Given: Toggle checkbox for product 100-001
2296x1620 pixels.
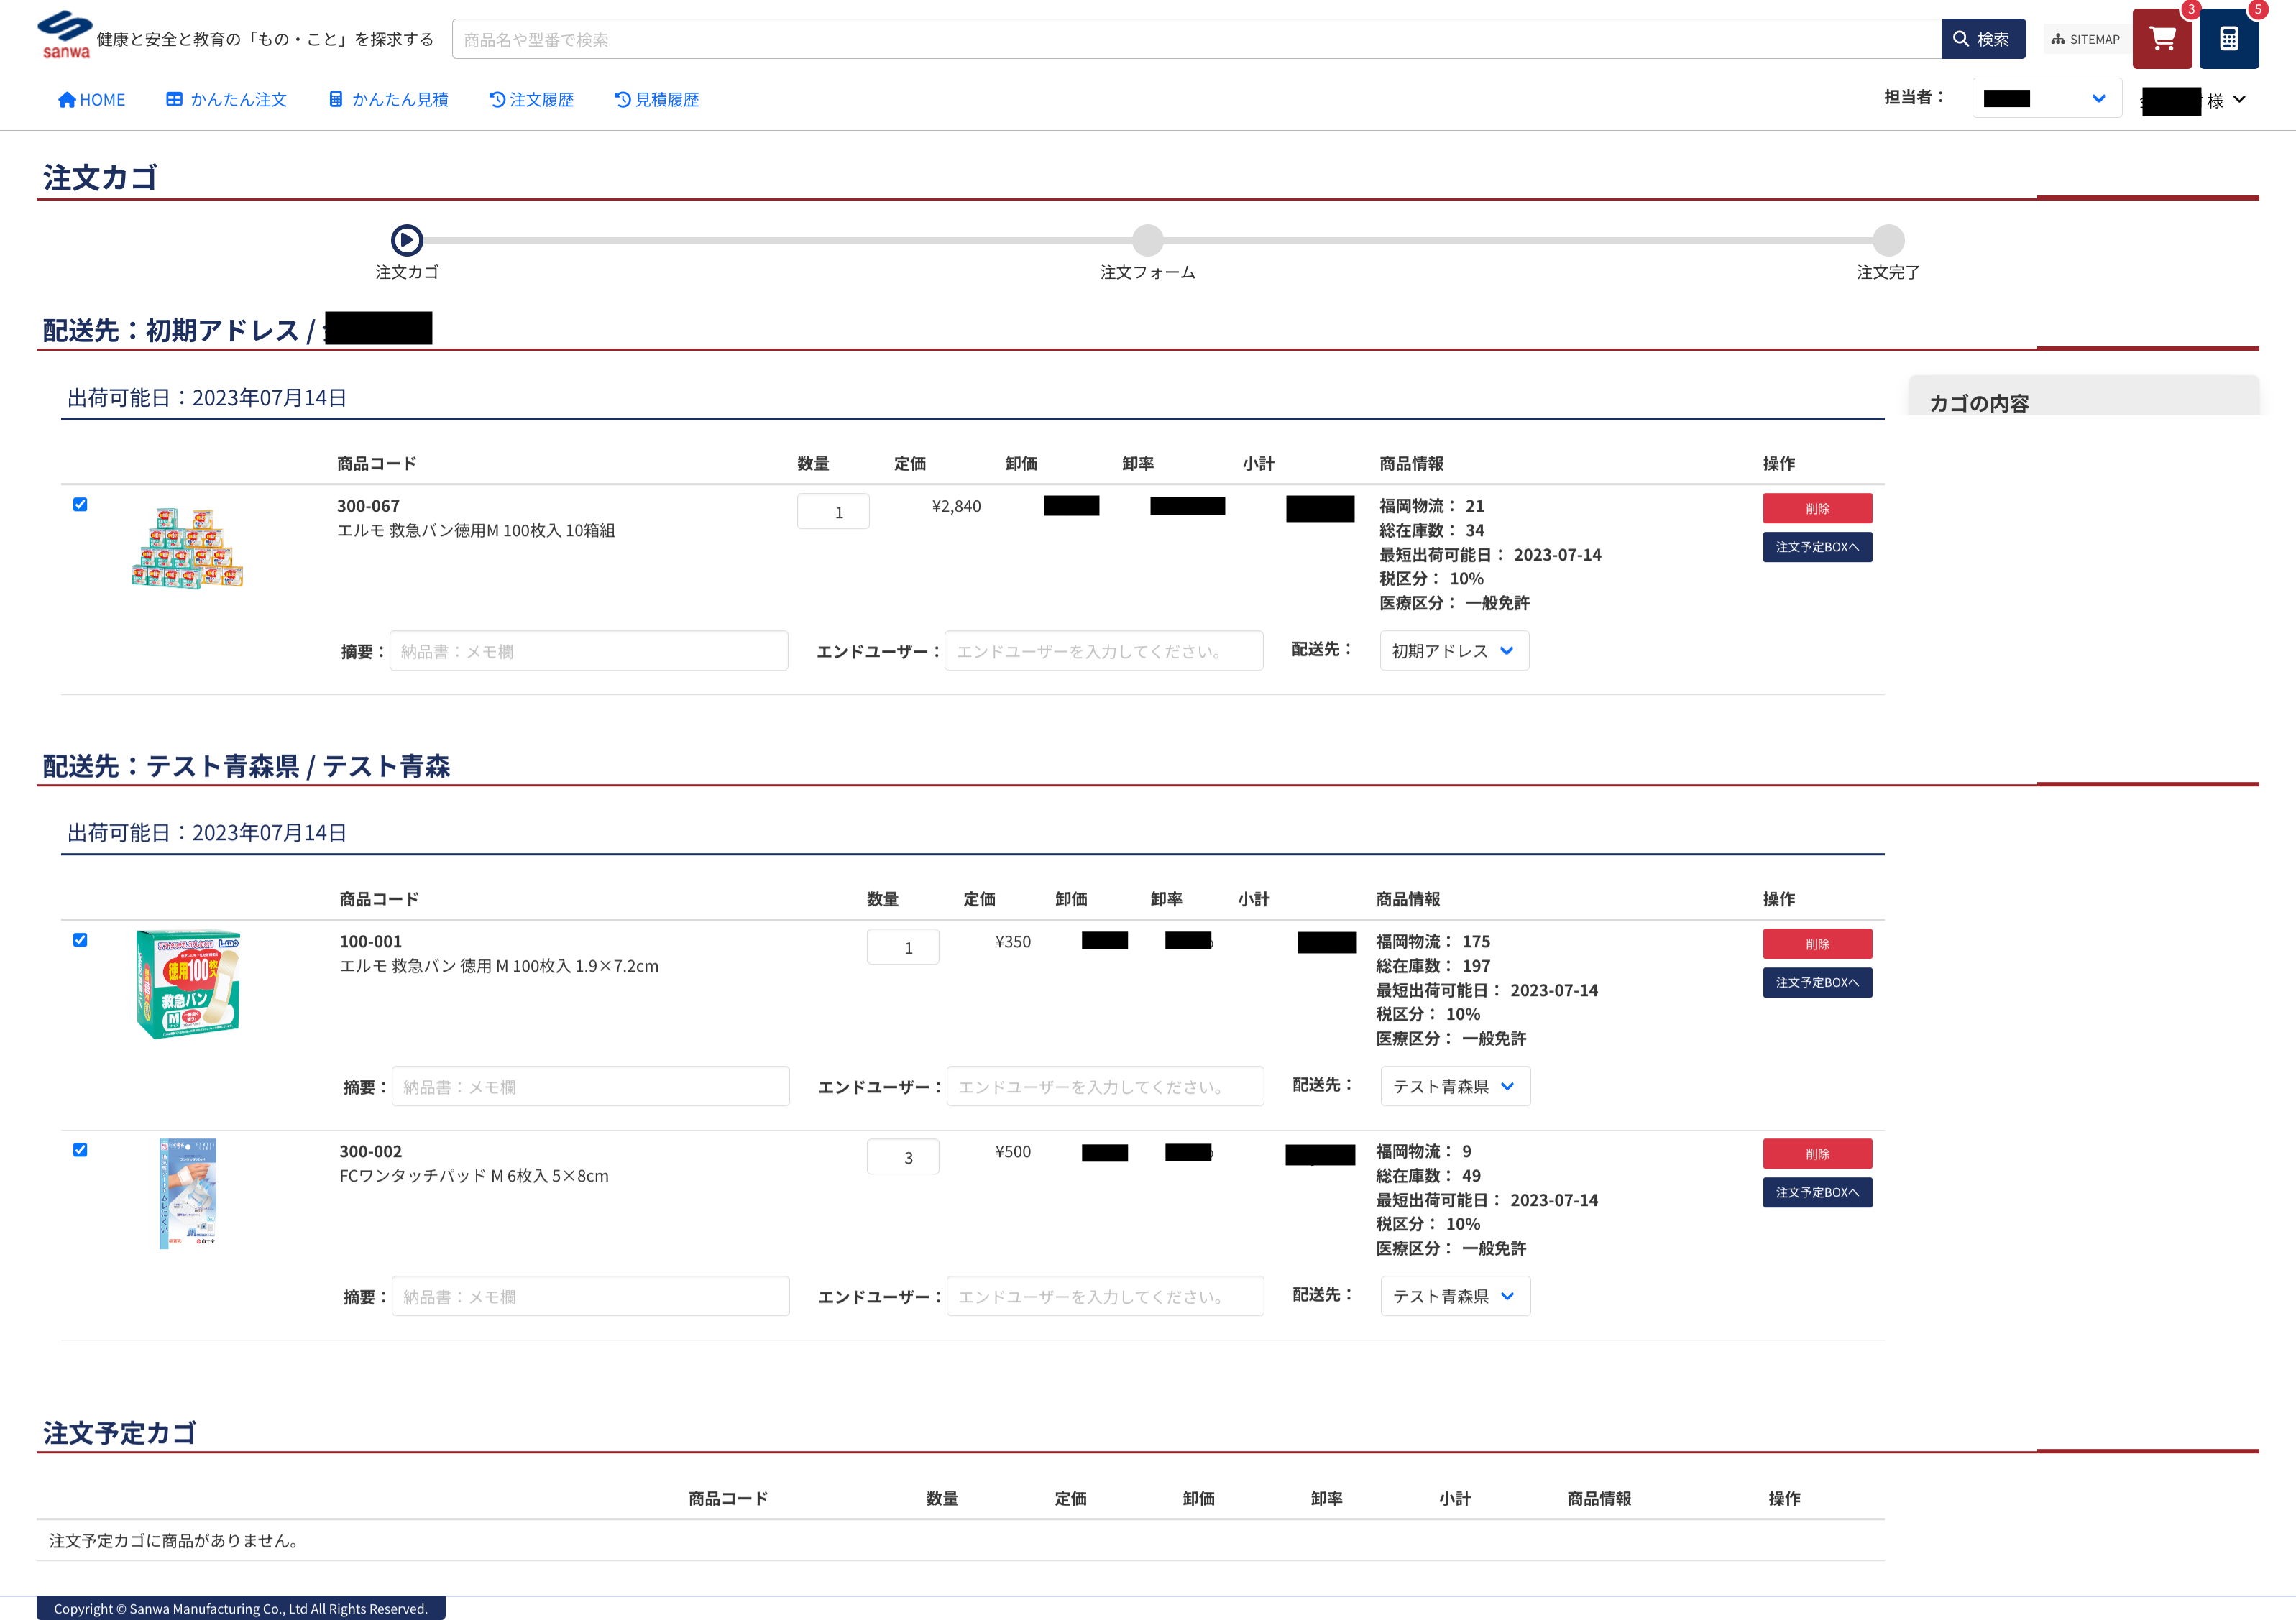Looking at the screenshot, I should point(80,940).
